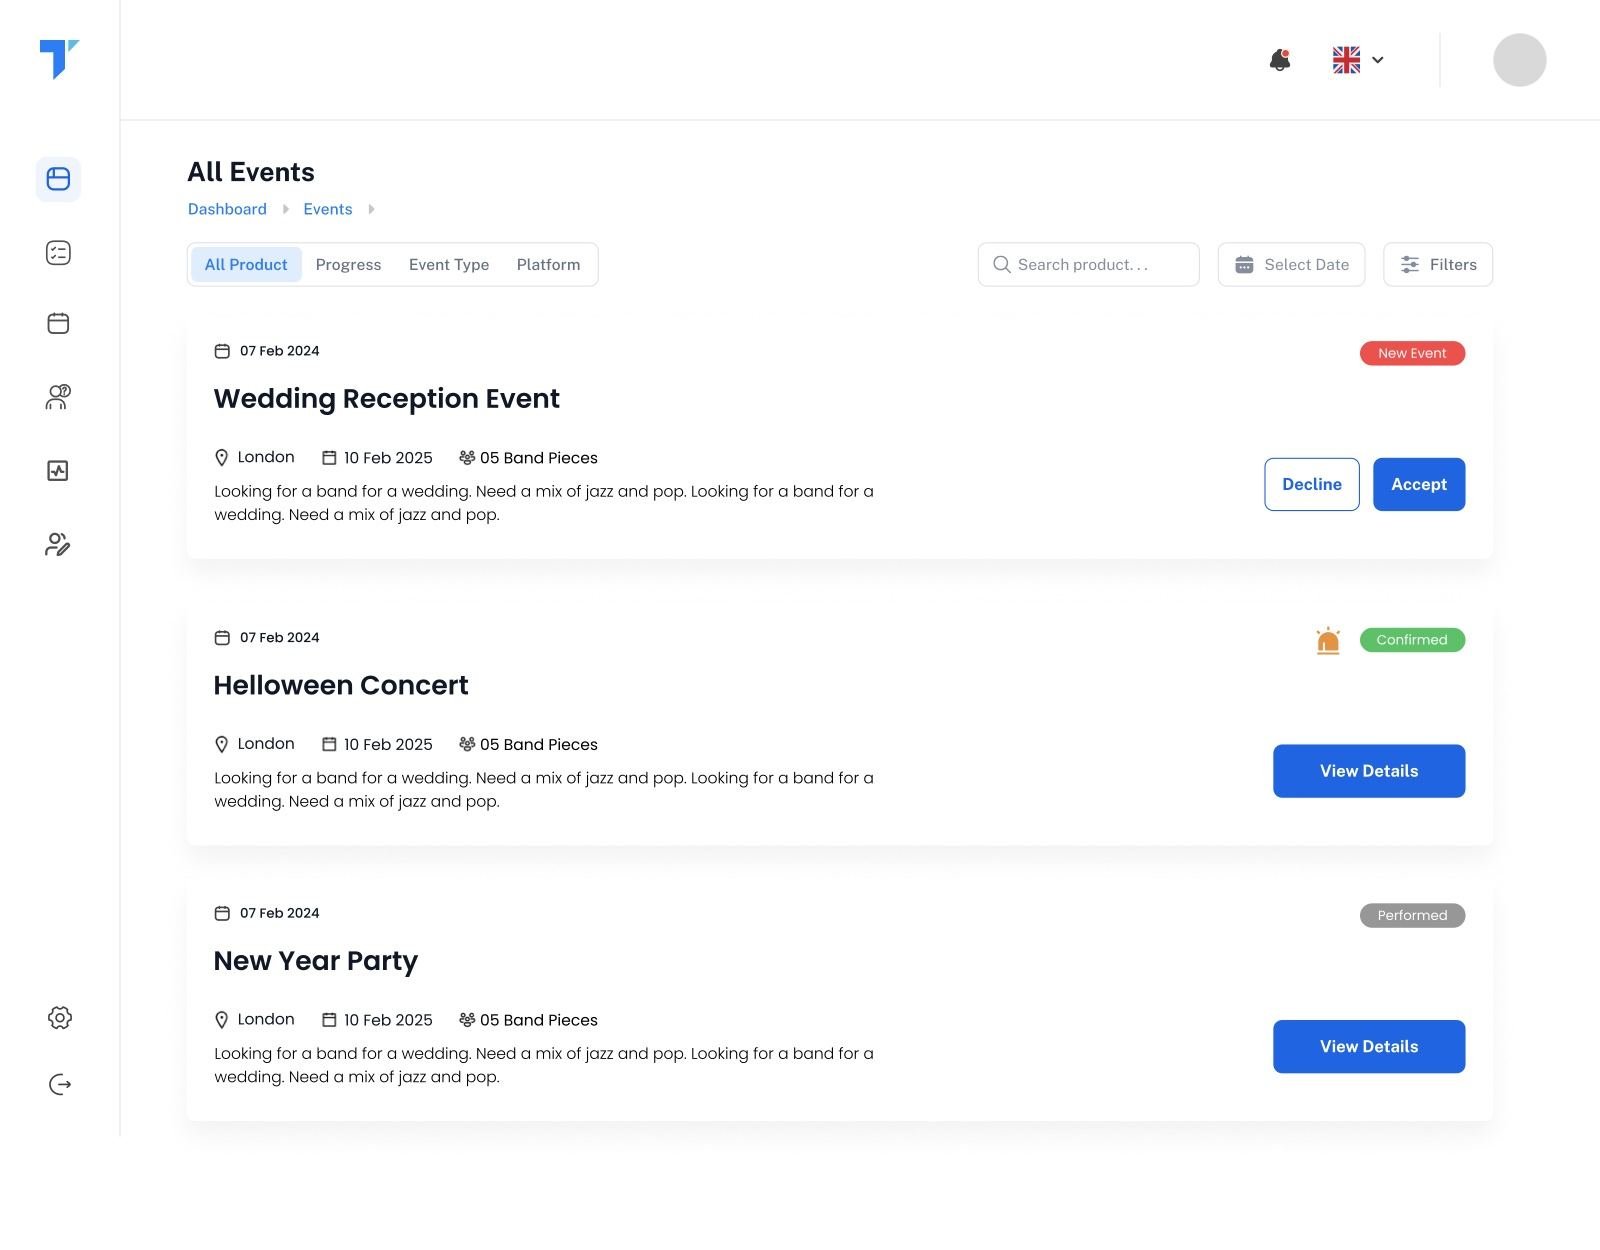The height and width of the screenshot is (1250, 1600).
Task: Open the Filters panel
Action: tap(1438, 265)
